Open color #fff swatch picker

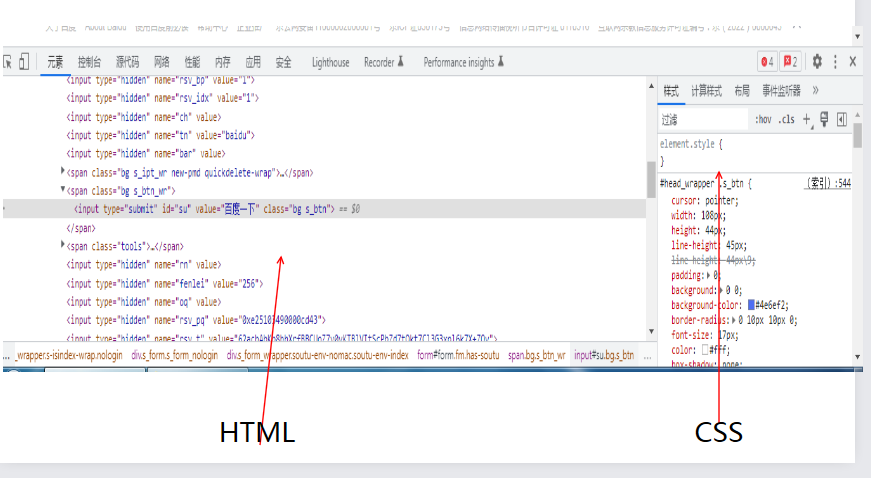(705, 350)
